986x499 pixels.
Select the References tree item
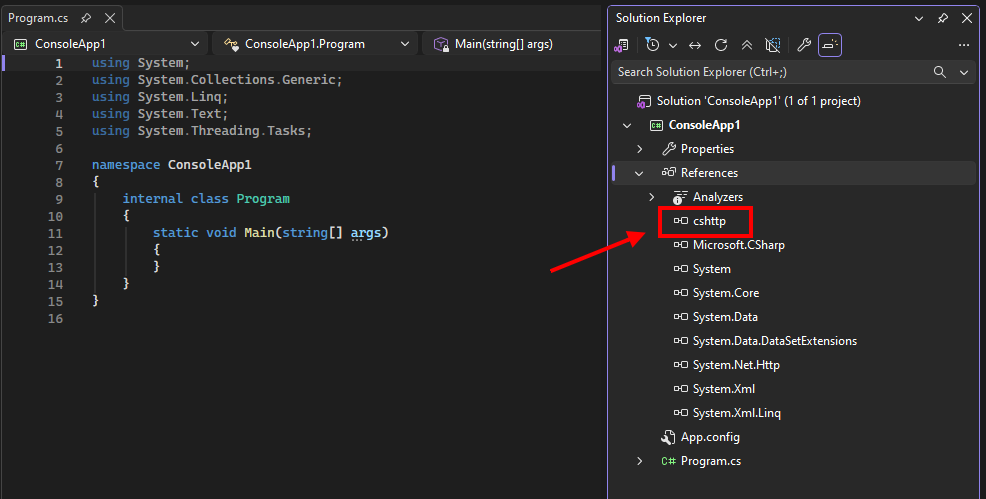[x=709, y=173]
